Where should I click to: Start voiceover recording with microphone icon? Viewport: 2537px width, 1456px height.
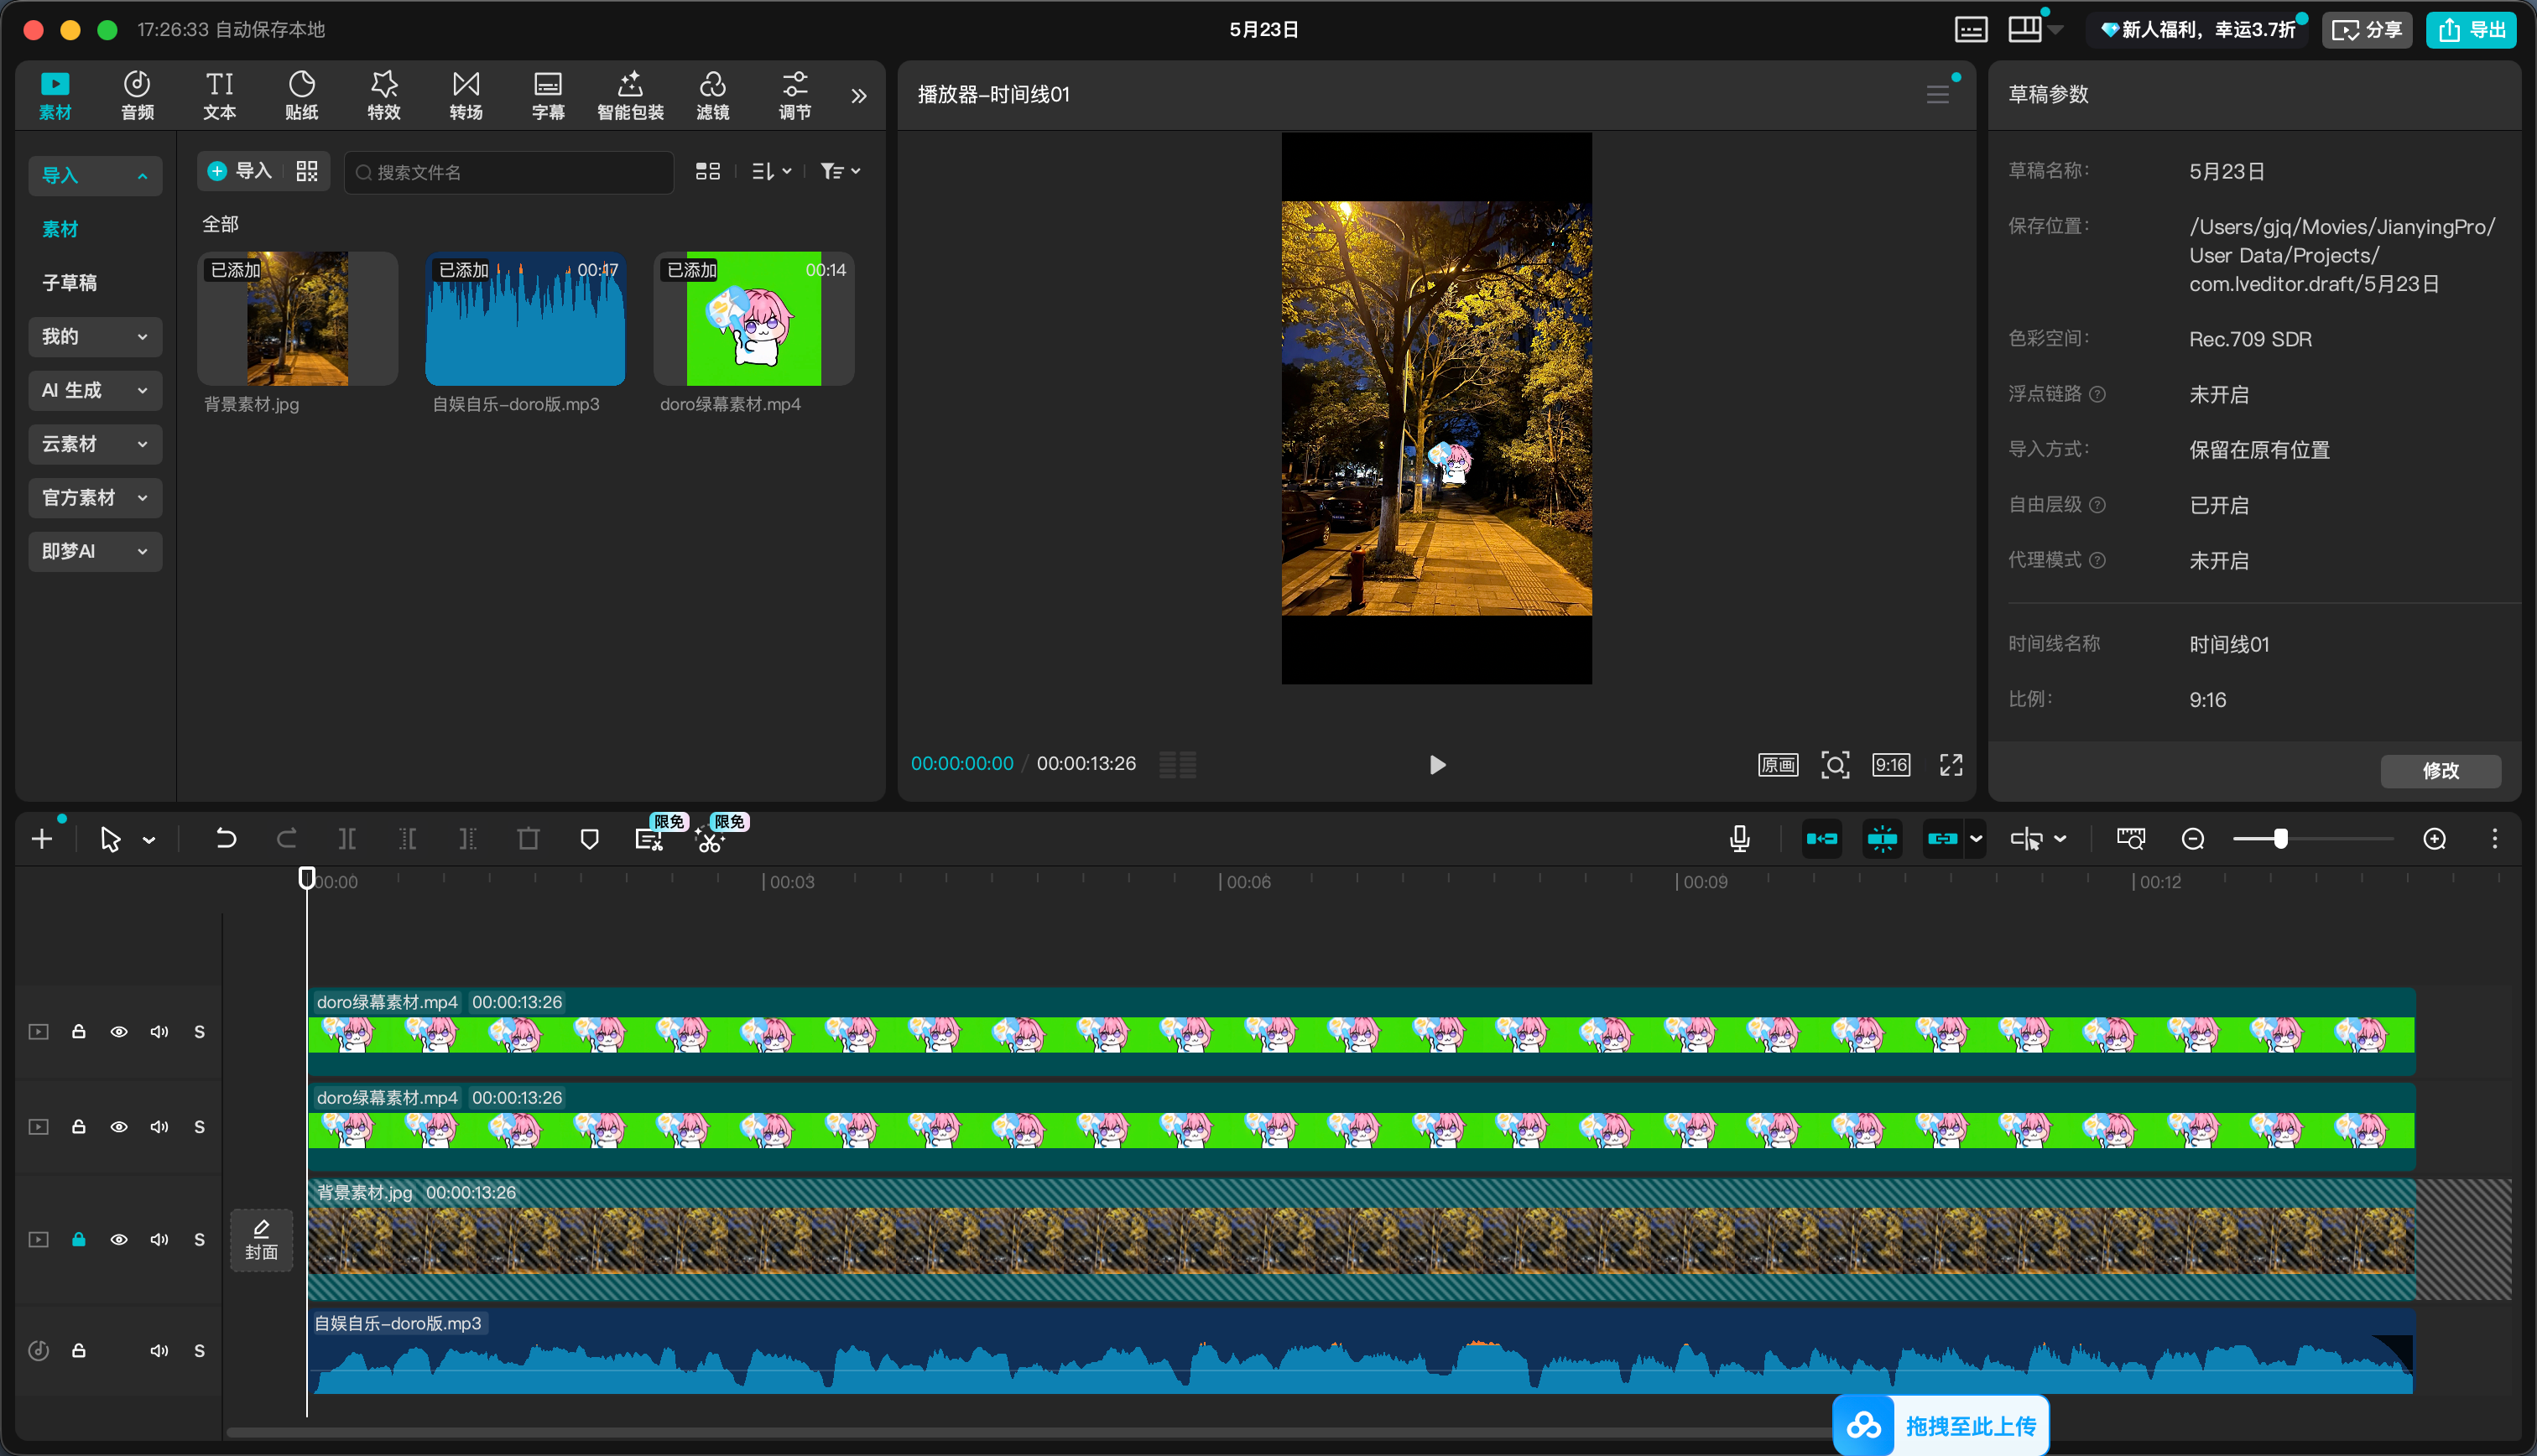(x=1740, y=839)
